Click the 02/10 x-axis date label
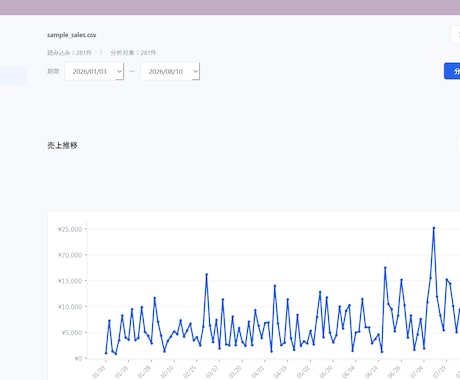The height and width of the screenshot is (380, 460). [167, 372]
